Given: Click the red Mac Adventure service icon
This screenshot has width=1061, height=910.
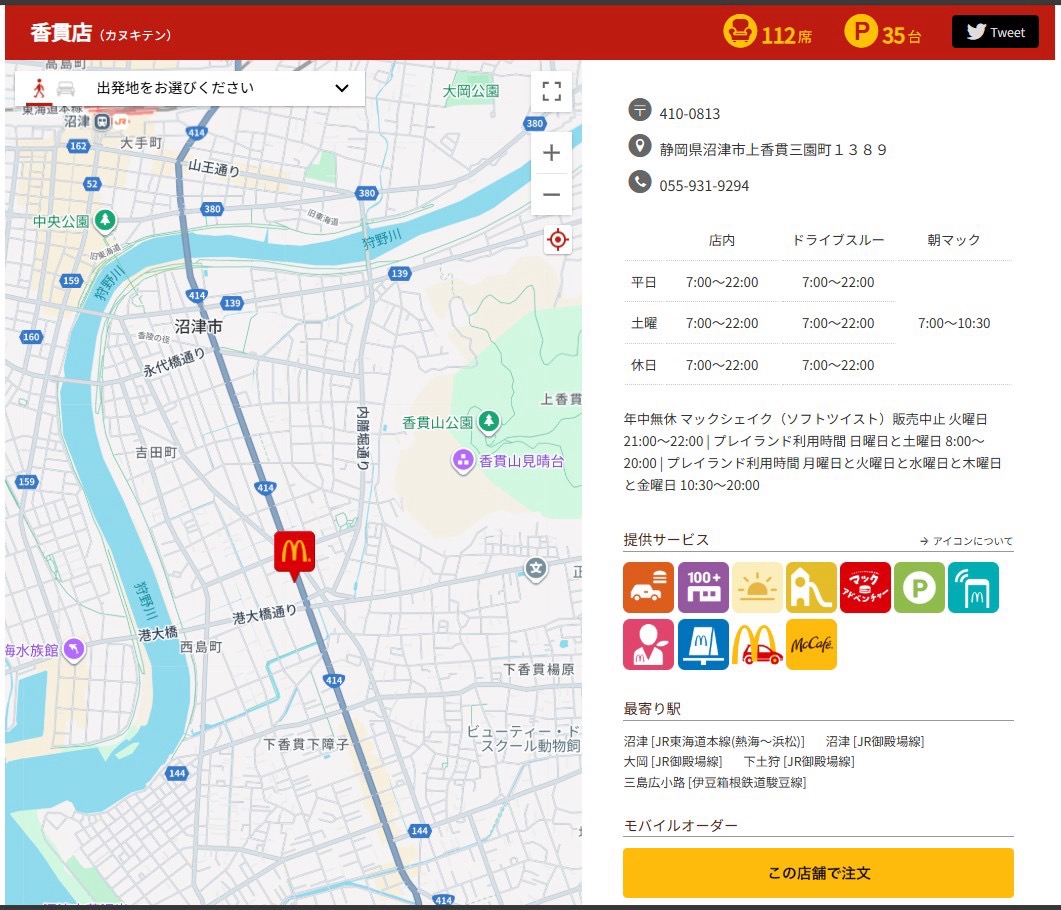Looking at the screenshot, I should coord(865,587).
